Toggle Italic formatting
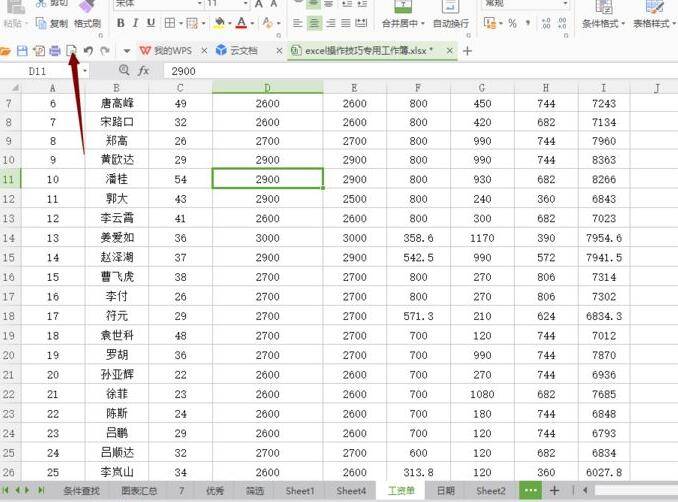 coord(136,23)
